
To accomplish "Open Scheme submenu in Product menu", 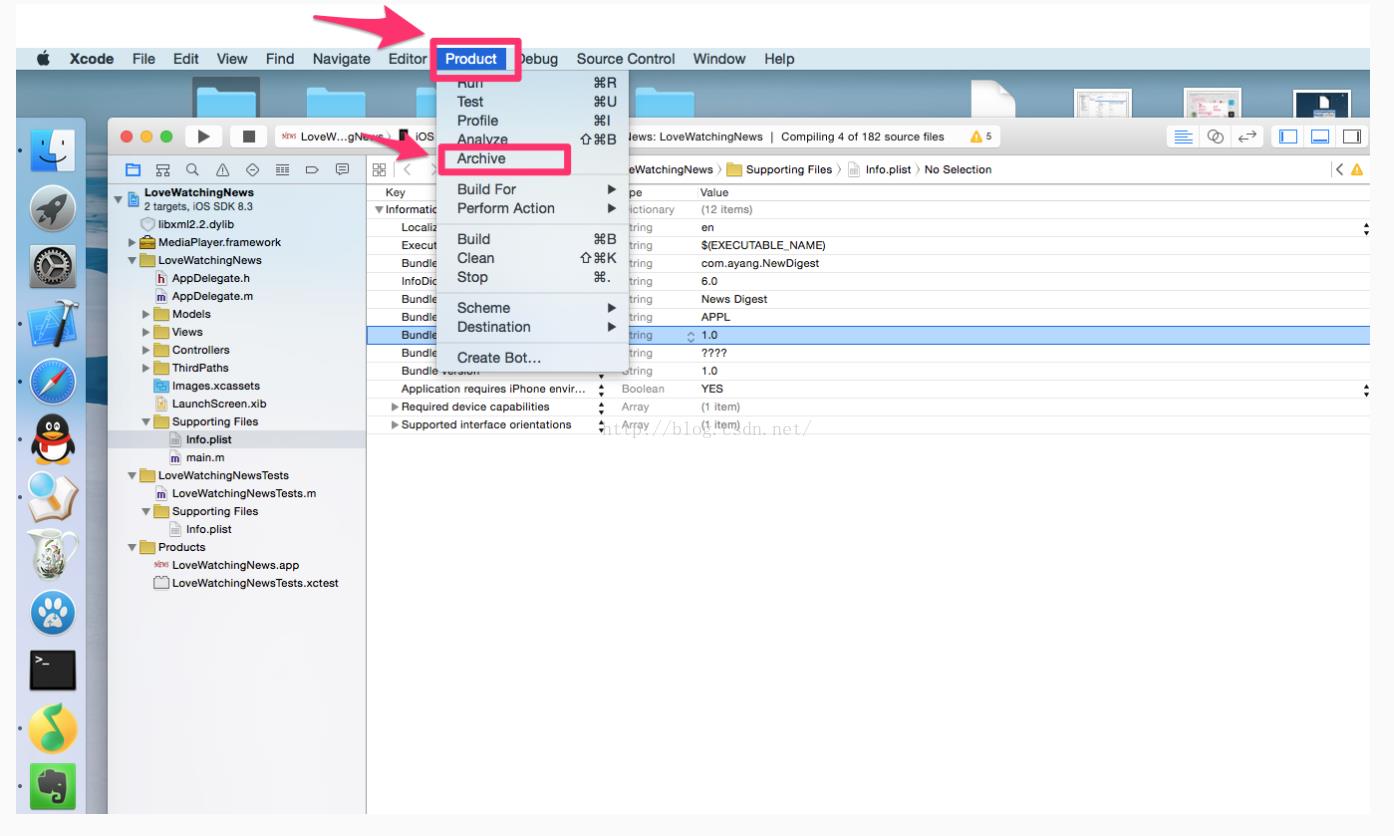I will [533, 308].
